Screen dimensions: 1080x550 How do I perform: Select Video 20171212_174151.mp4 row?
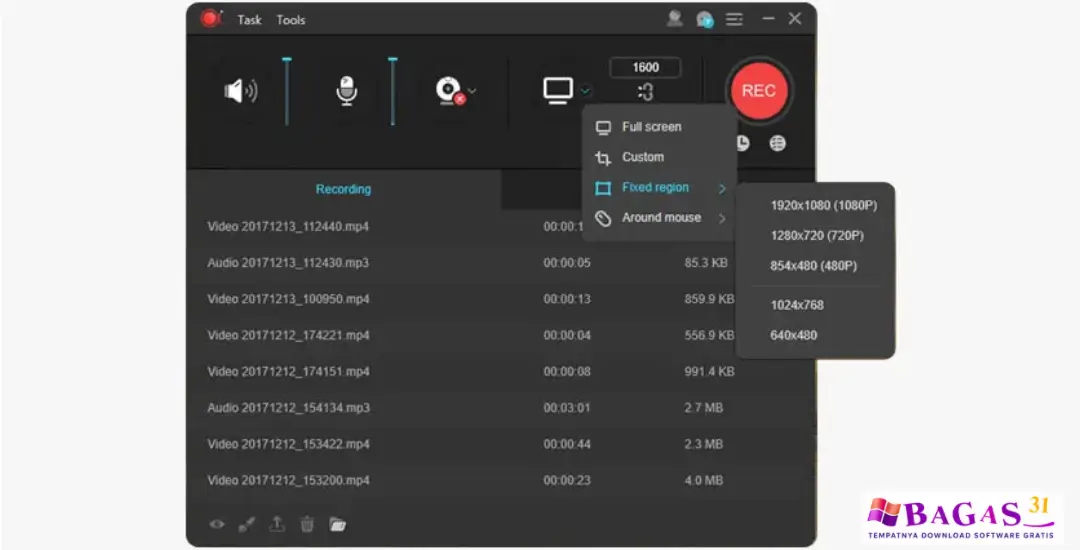coord(501,372)
